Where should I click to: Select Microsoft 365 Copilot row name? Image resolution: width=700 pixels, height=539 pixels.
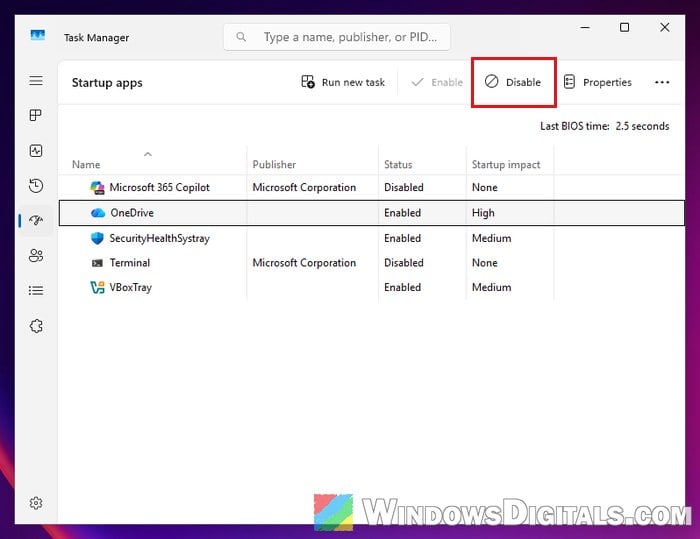tap(159, 188)
